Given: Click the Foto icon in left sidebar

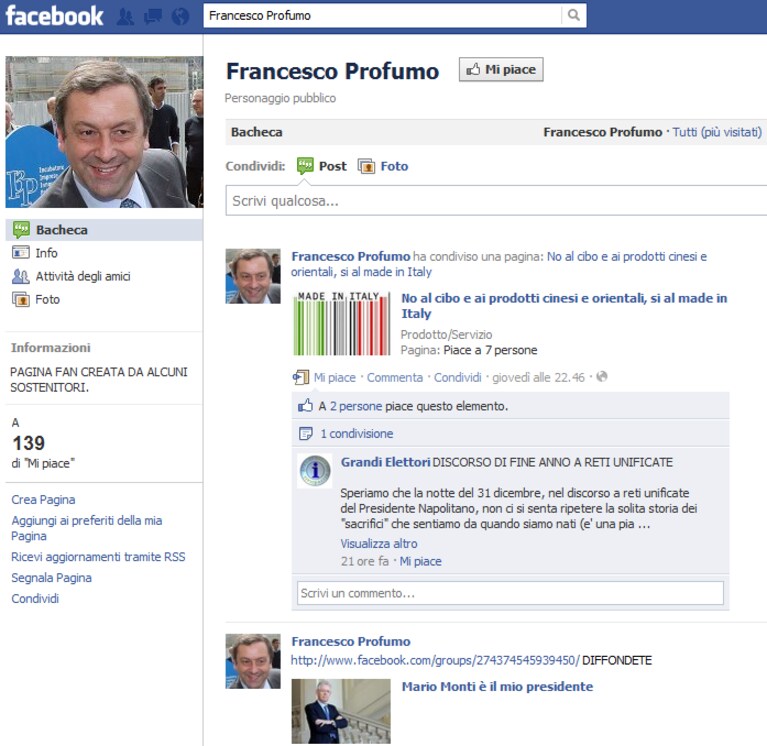Looking at the screenshot, I should 21,299.
